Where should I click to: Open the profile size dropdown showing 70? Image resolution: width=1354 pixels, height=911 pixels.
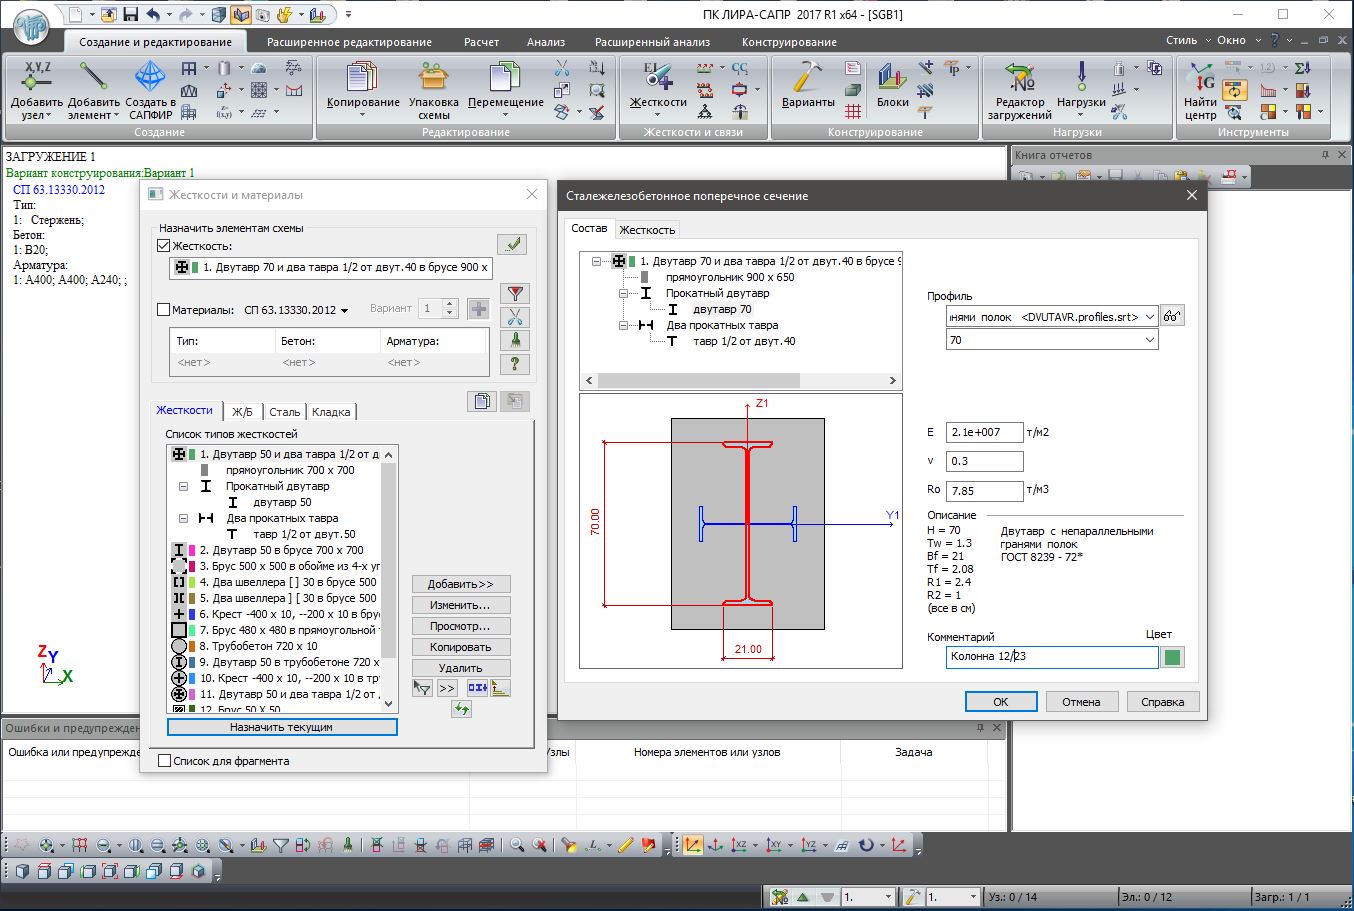pos(1149,341)
